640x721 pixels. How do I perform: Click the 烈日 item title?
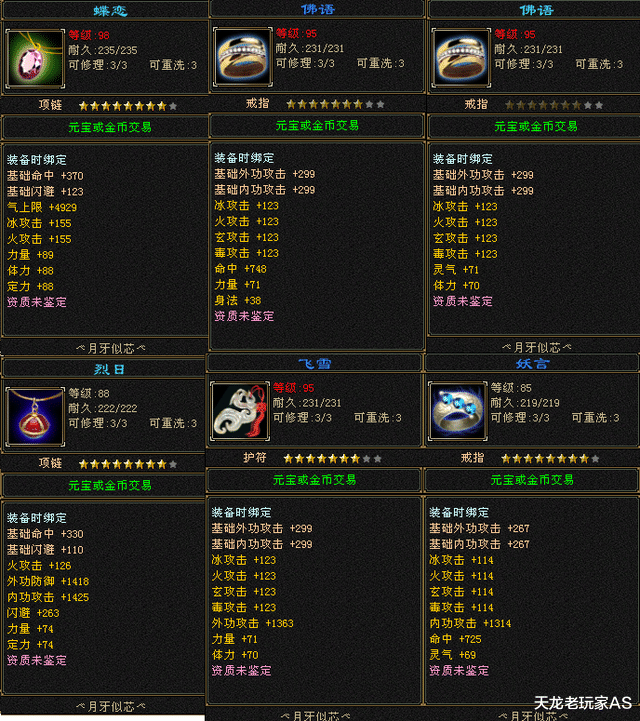tap(109, 369)
